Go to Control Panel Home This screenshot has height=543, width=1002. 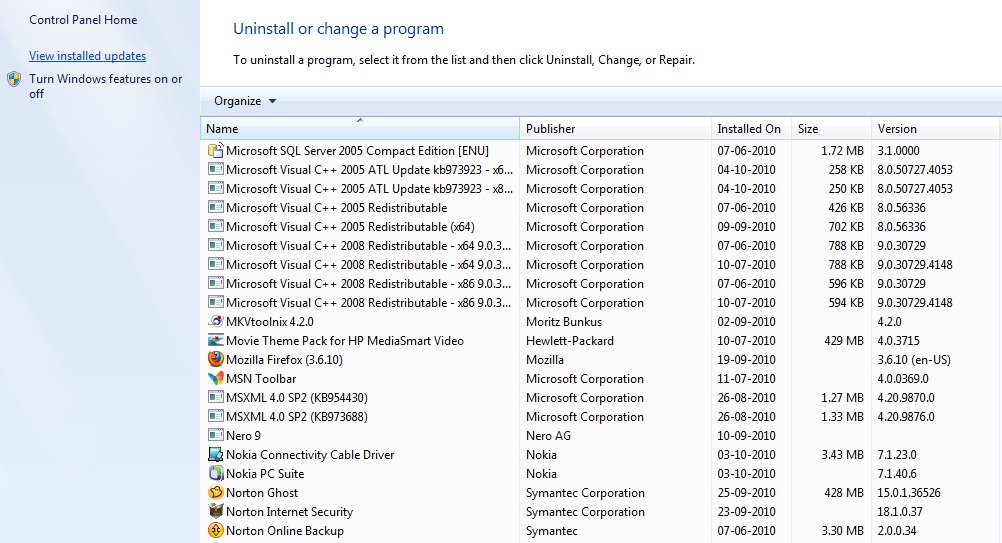83,20
